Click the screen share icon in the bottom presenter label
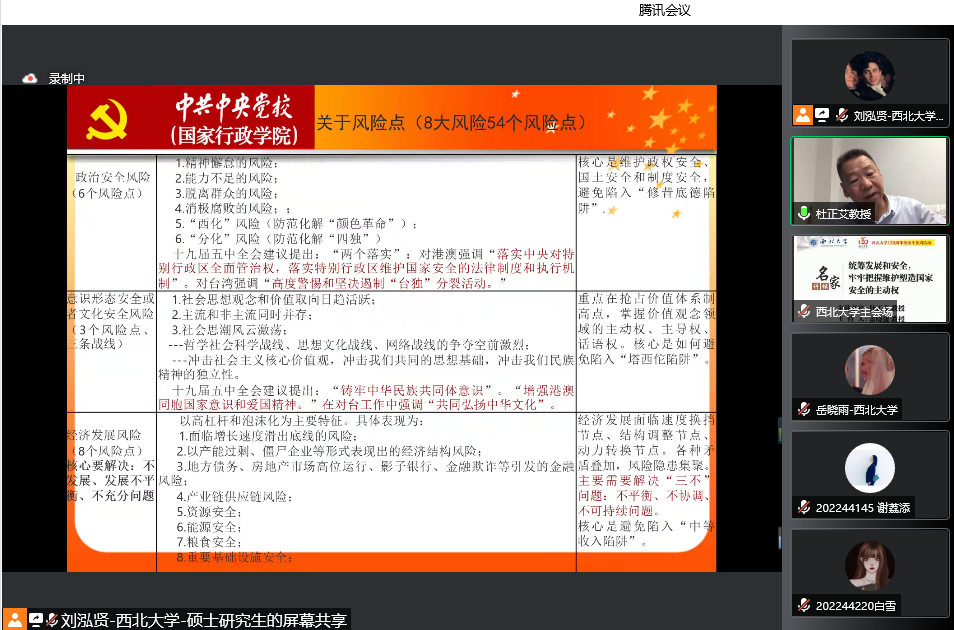The height and width of the screenshot is (630, 954). pyautogui.click(x=35, y=620)
